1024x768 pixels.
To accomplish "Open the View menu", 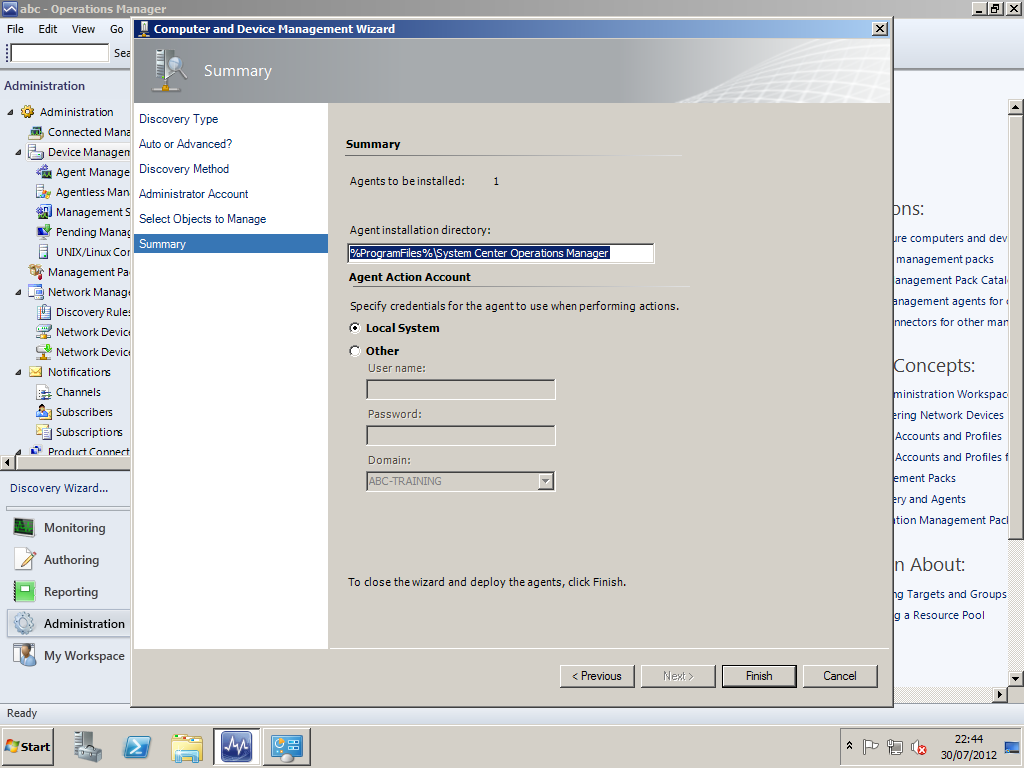I will [x=83, y=29].
